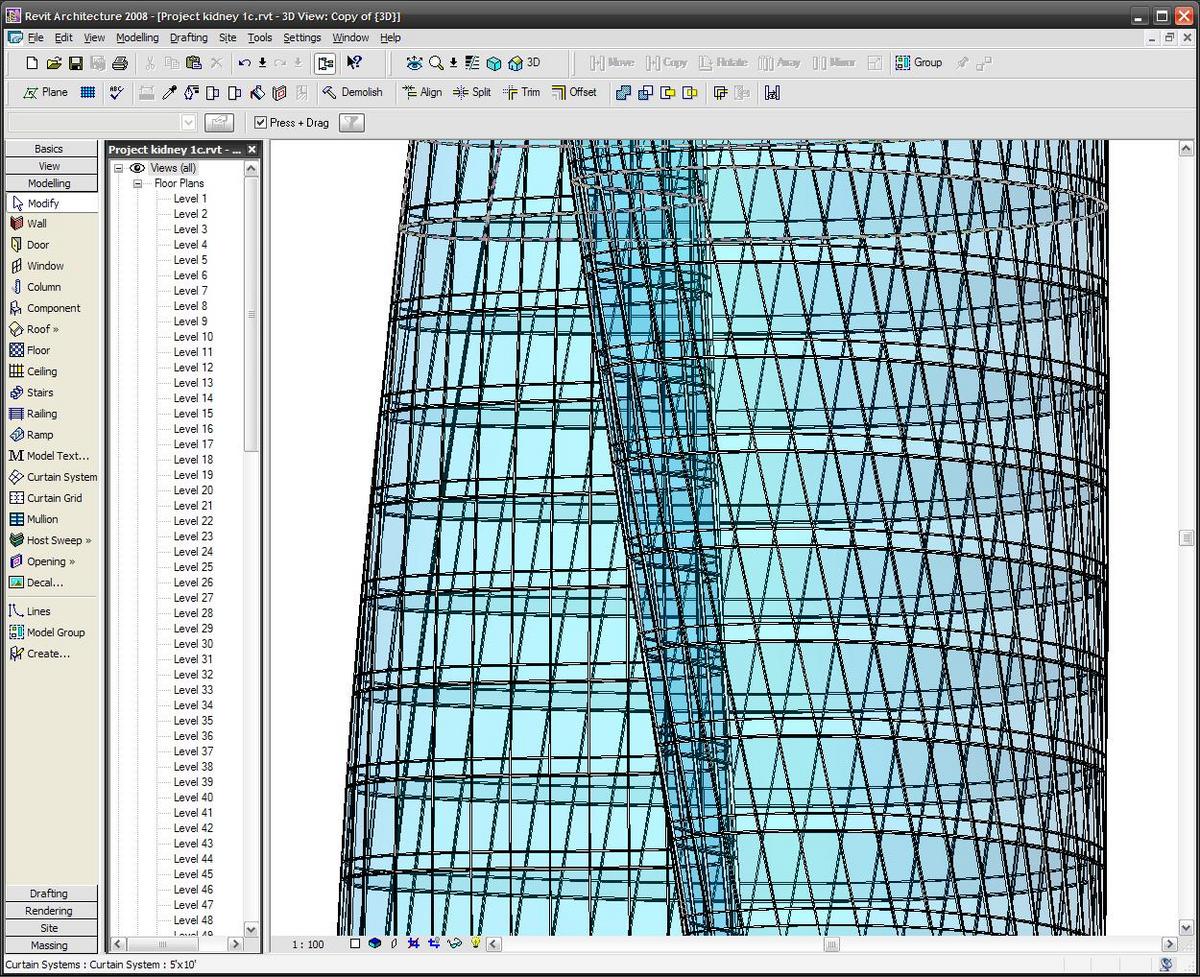Image resolution: width=1200 pixels, height=977 pixels.
Task: Toggle the Views (all) eye icon
Action: point(137,168)
